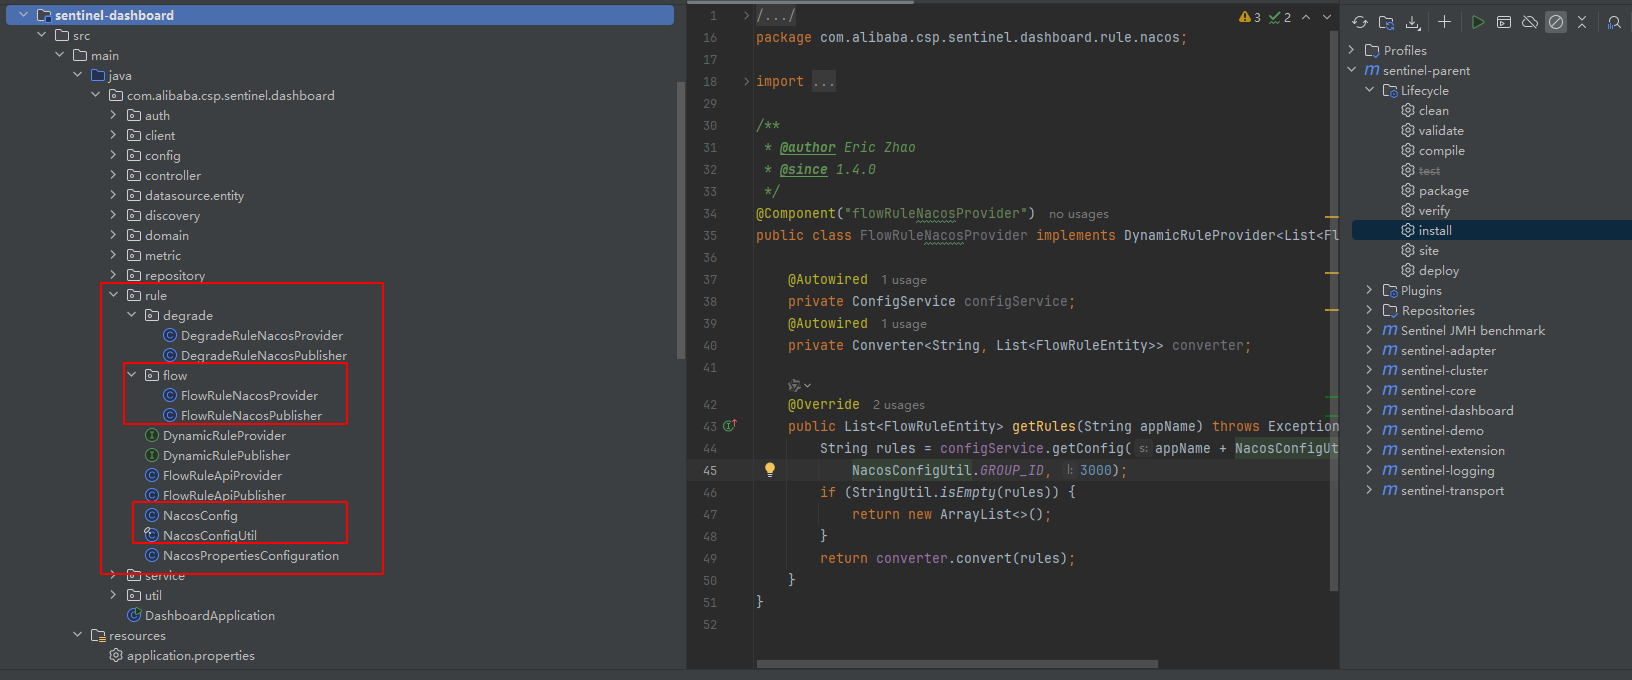
Task: Go to previous highlighted error
Action: (1306, 17)
